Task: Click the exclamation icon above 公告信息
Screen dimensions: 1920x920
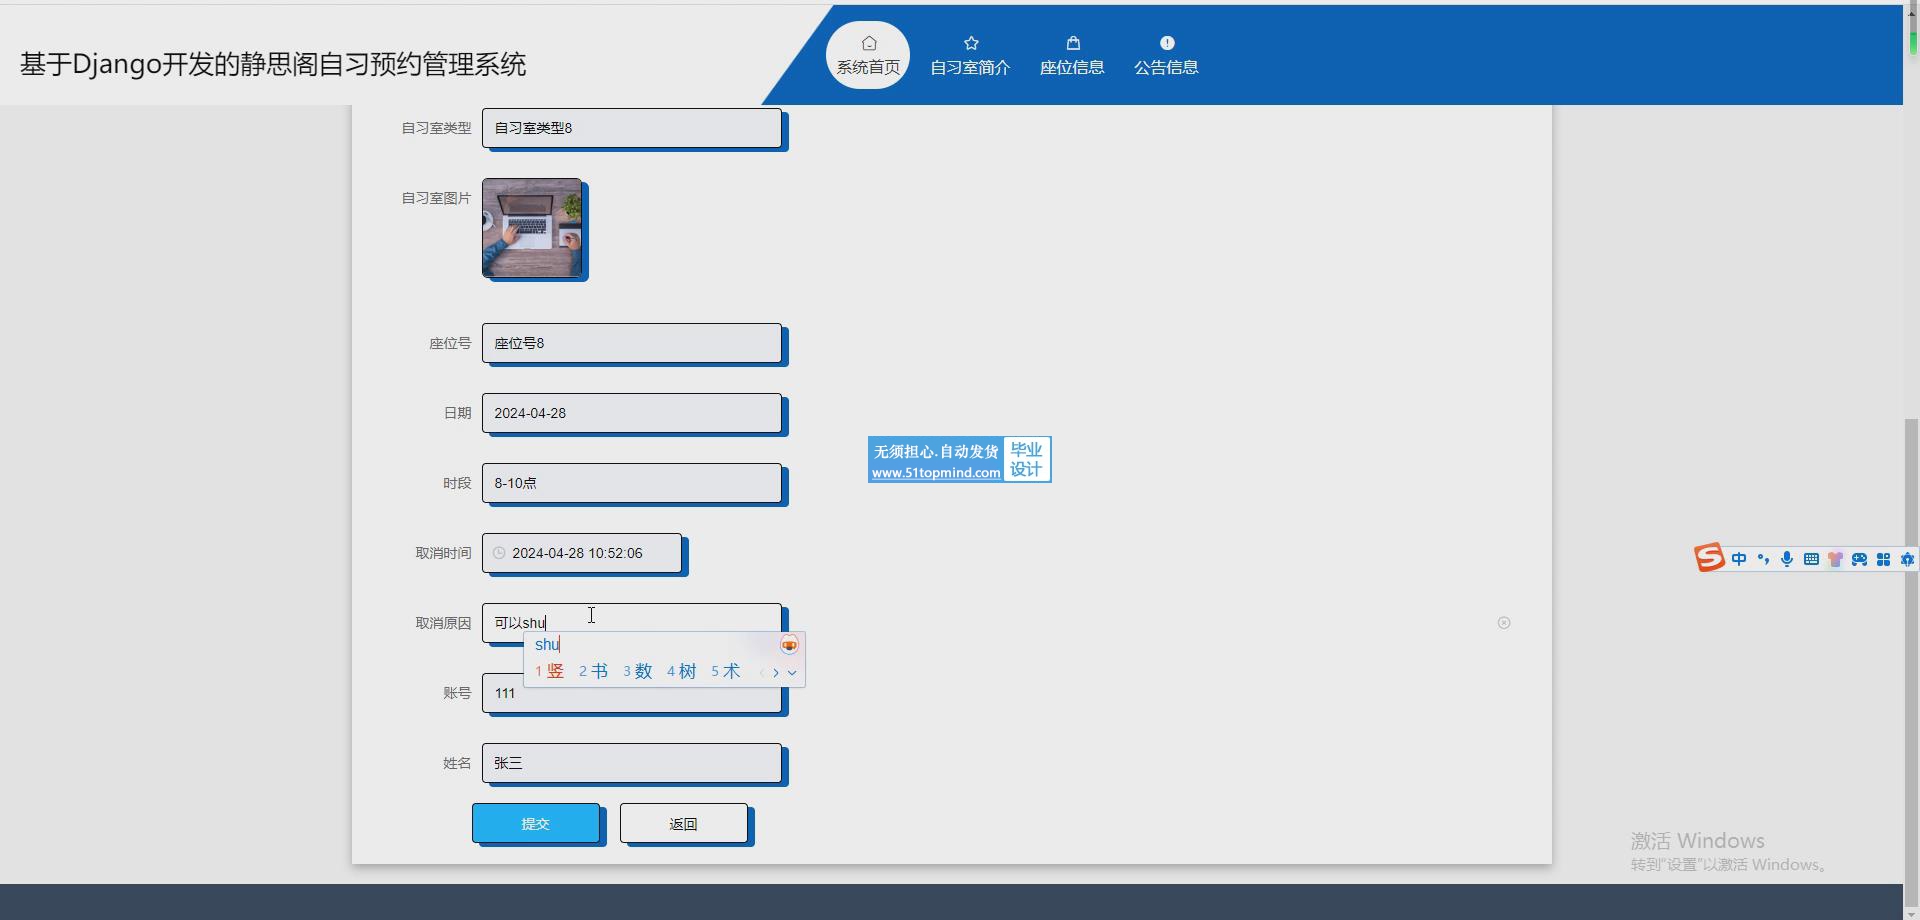Action: pos(1167,43)
